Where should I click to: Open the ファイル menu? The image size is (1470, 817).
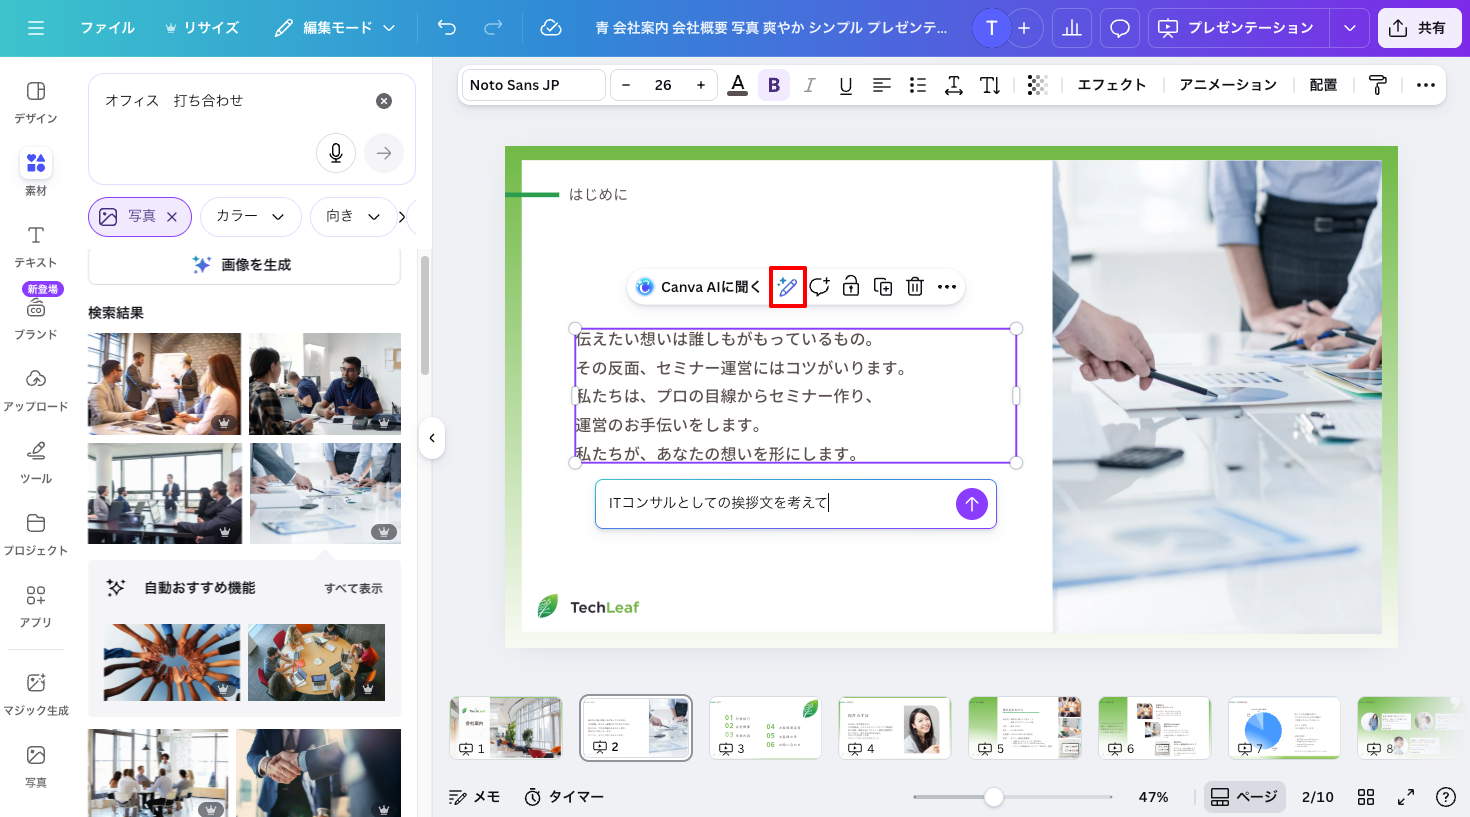tap(107, 28)
